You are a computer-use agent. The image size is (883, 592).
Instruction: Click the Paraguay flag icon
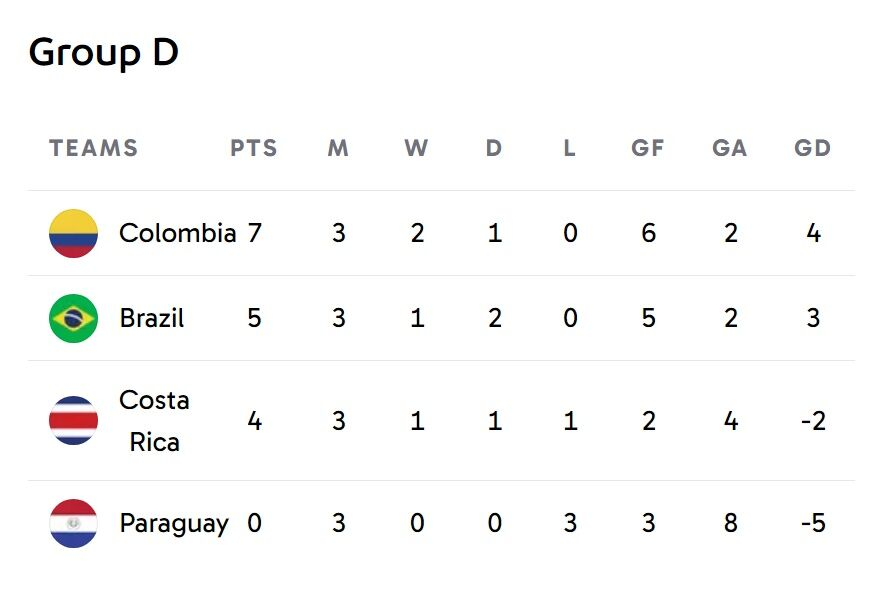73,523
